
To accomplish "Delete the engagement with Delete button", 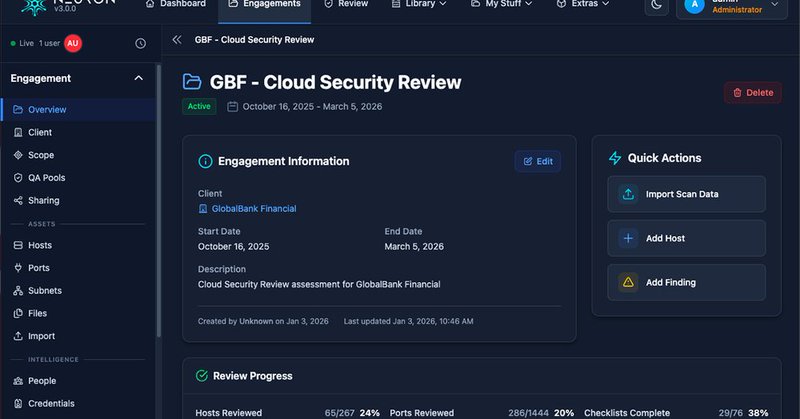I will pos(752,93).
